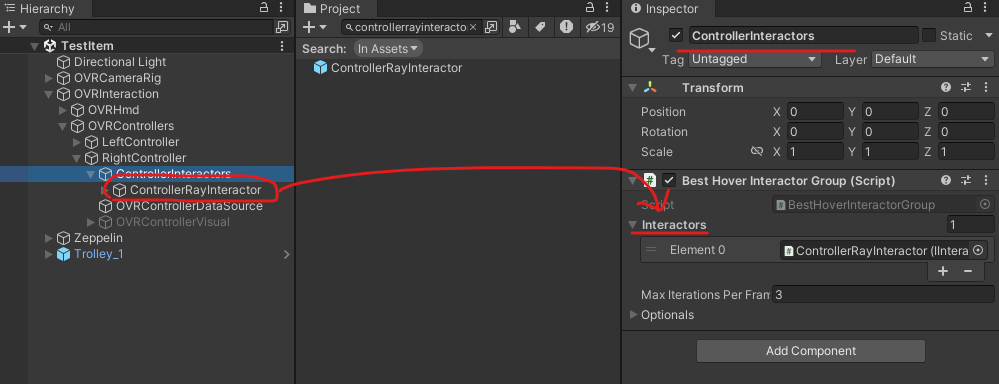Open the Layer dropdown showing Default
This screenshot has height=384, width=999.
tap(932, 59)
